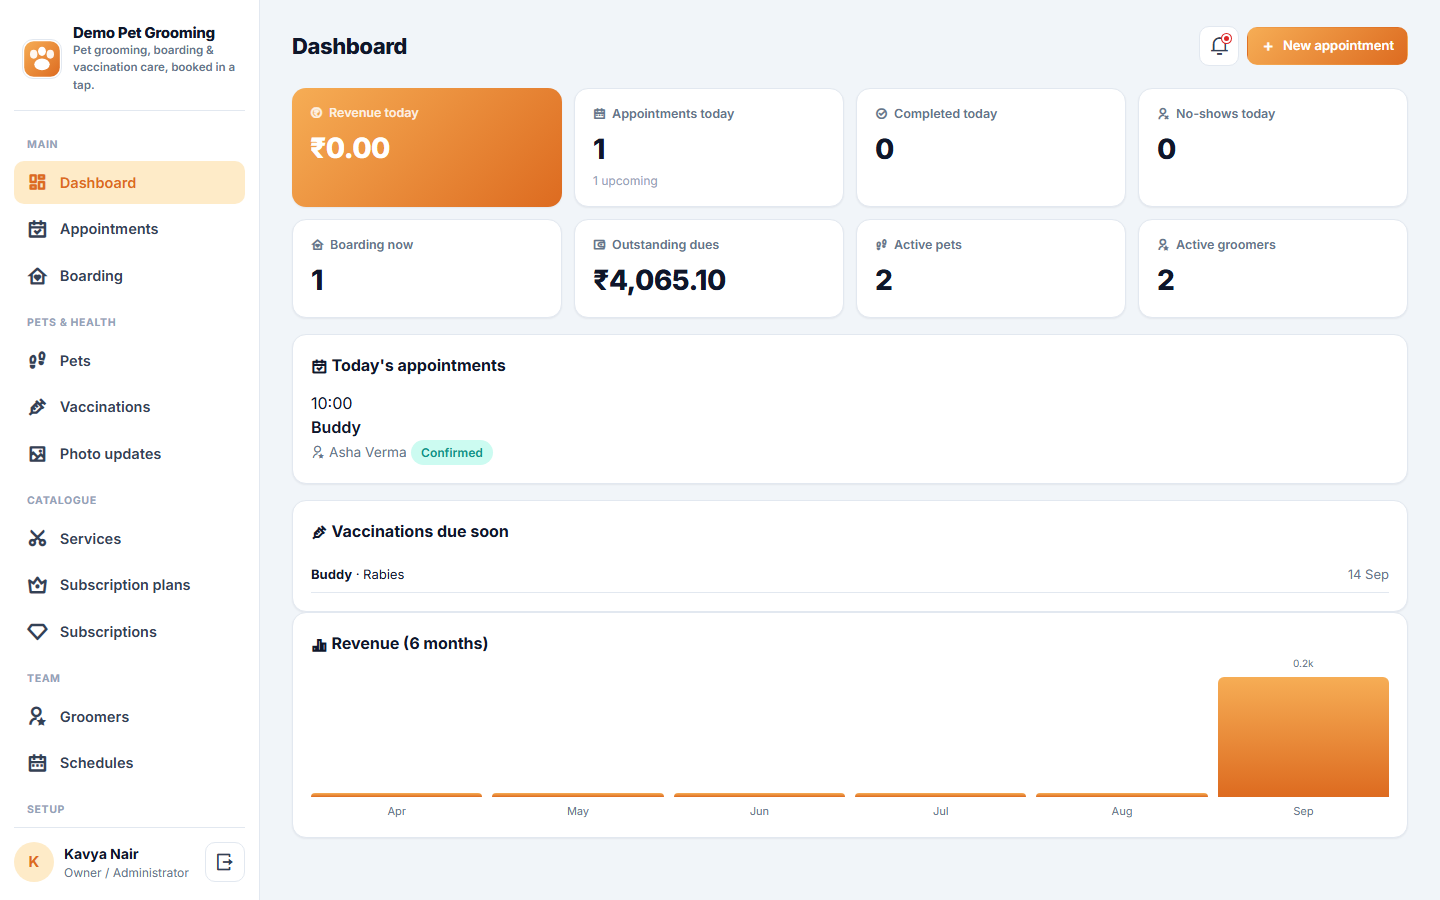
Task: Open the Outstanding dues card
Action: 709,269
